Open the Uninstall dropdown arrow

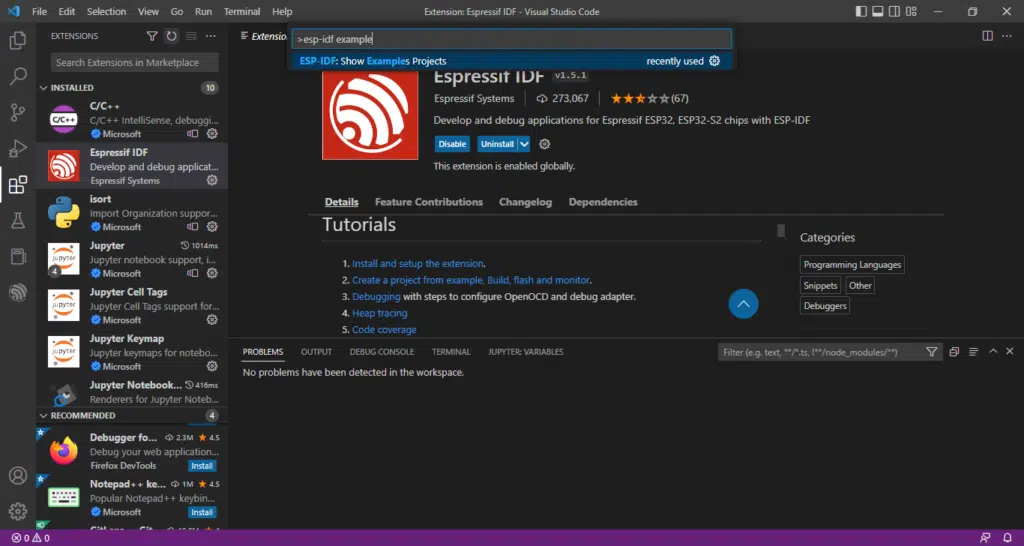pyautogui.click(x=524, y=144)
